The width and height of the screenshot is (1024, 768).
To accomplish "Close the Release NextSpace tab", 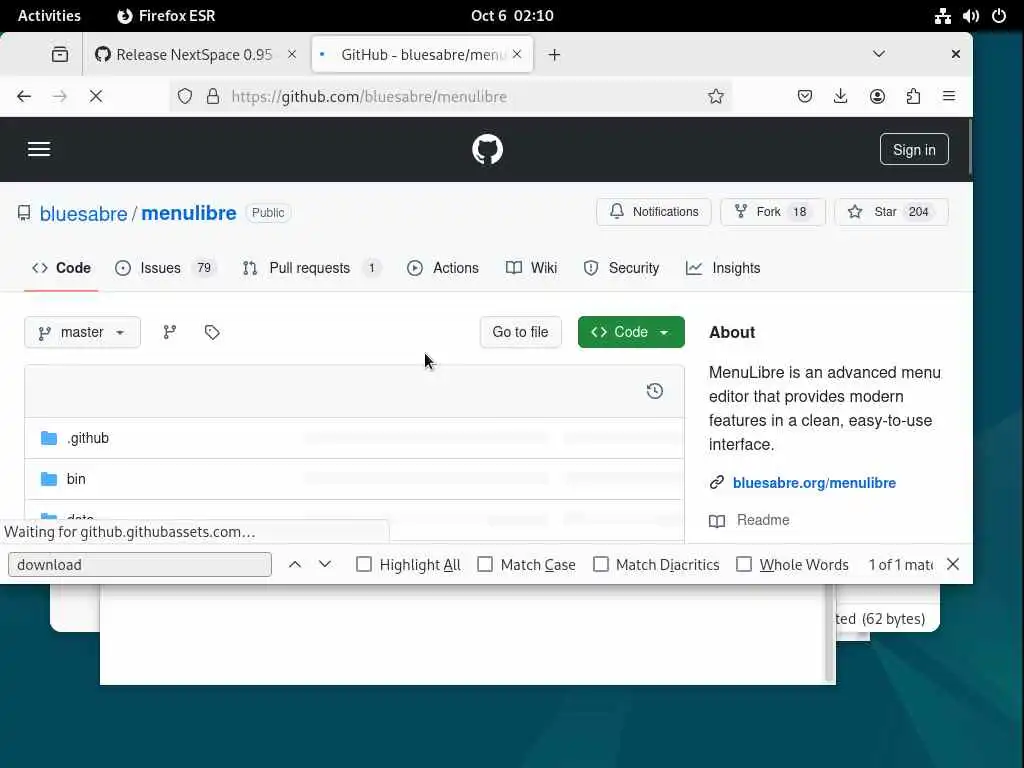I will (292, 55).
